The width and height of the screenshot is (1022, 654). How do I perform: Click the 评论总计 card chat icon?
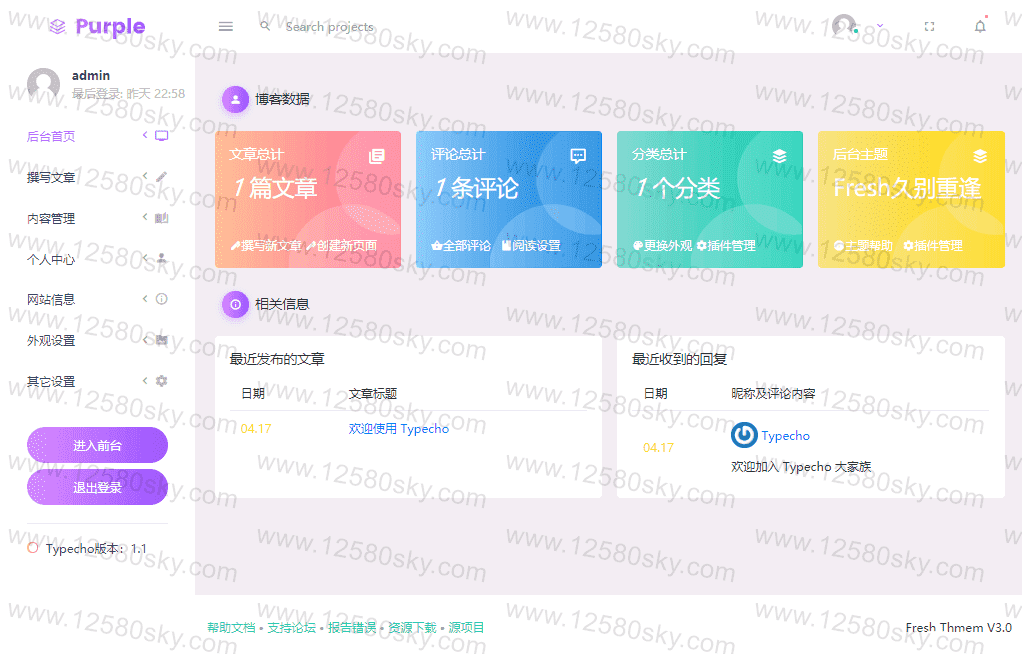(577, 156)
